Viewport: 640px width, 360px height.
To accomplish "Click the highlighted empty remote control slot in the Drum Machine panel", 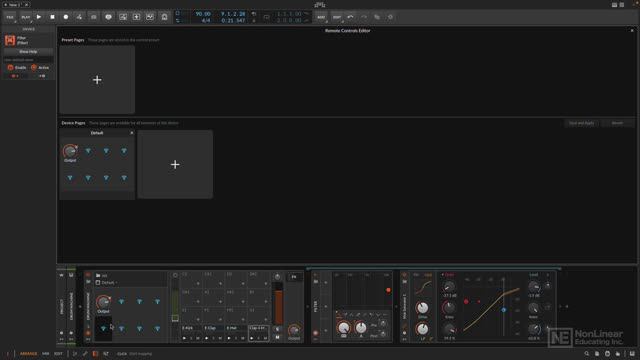I will tap(103, 328).
